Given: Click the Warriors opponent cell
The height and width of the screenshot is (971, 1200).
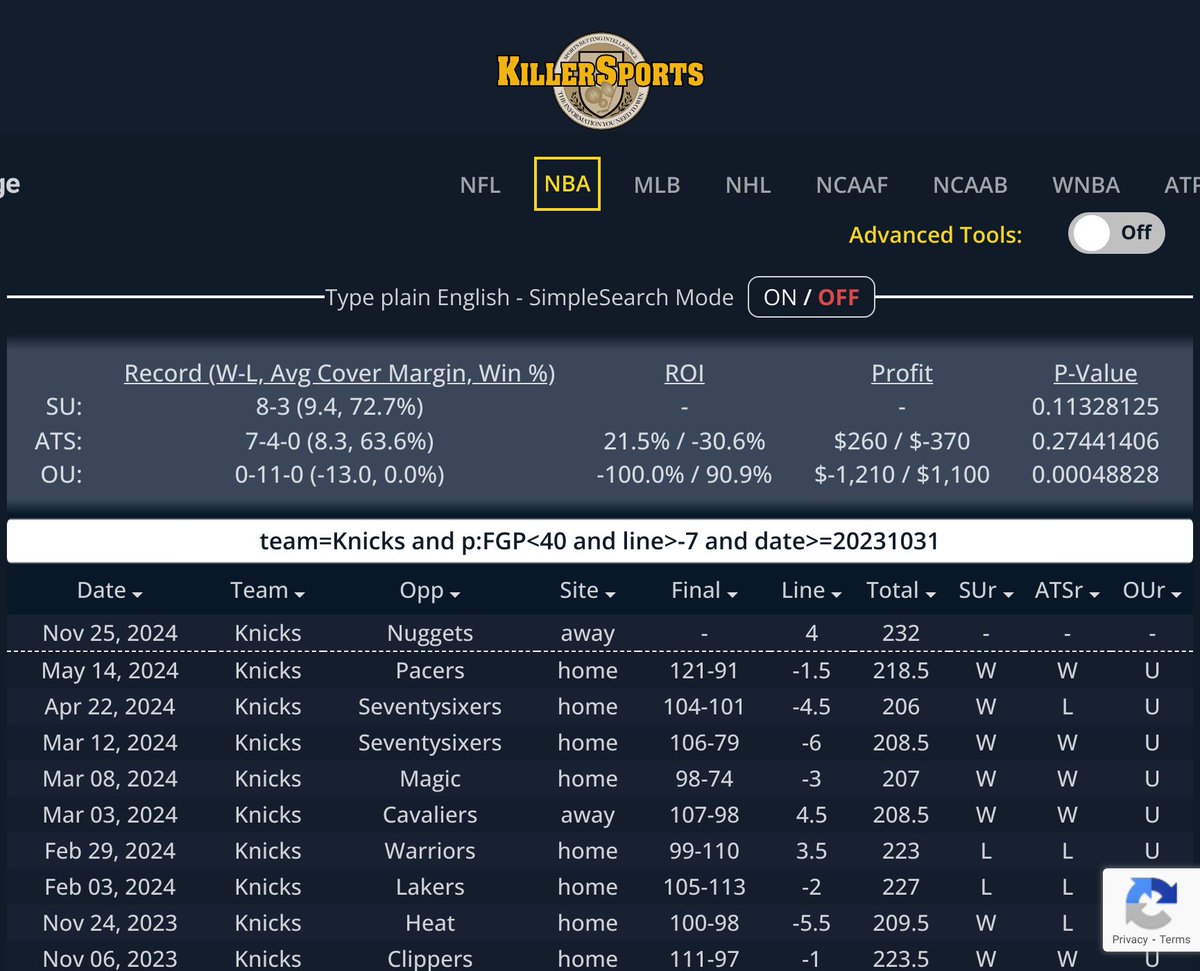Looking at the screenshot, I should (430, 850).
